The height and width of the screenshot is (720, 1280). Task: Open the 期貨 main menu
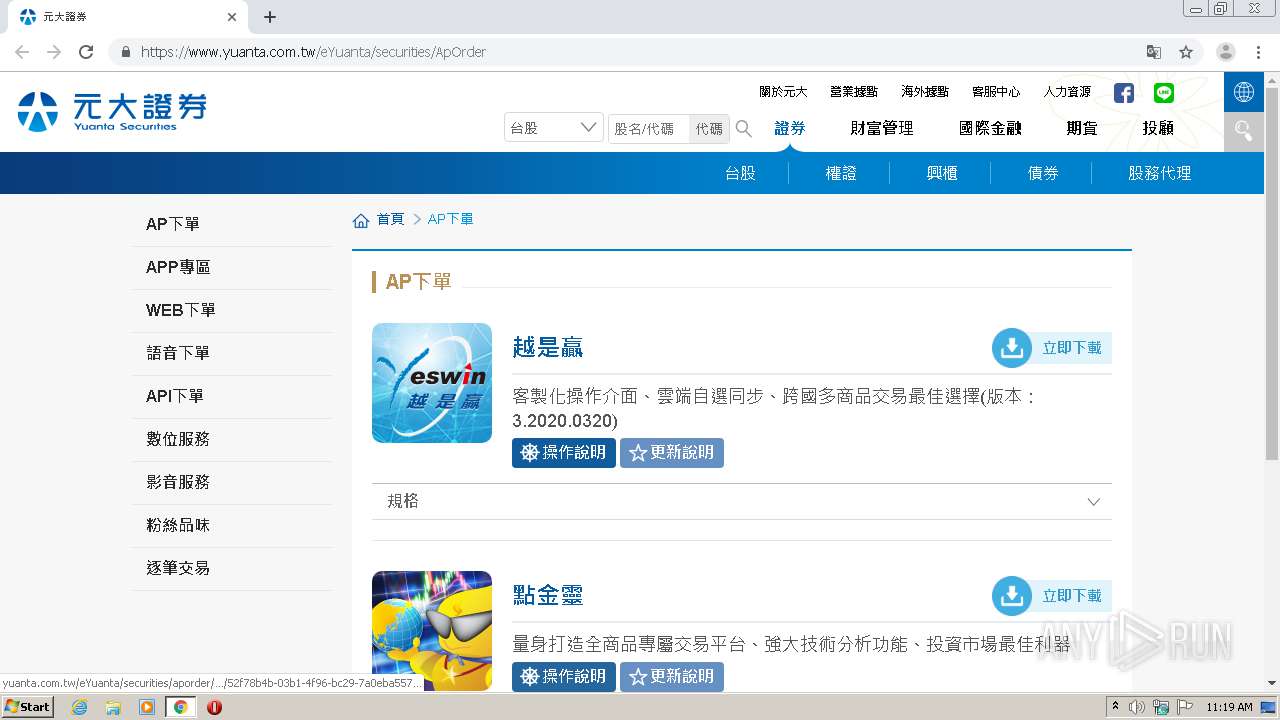click(x=1082, y=128)
